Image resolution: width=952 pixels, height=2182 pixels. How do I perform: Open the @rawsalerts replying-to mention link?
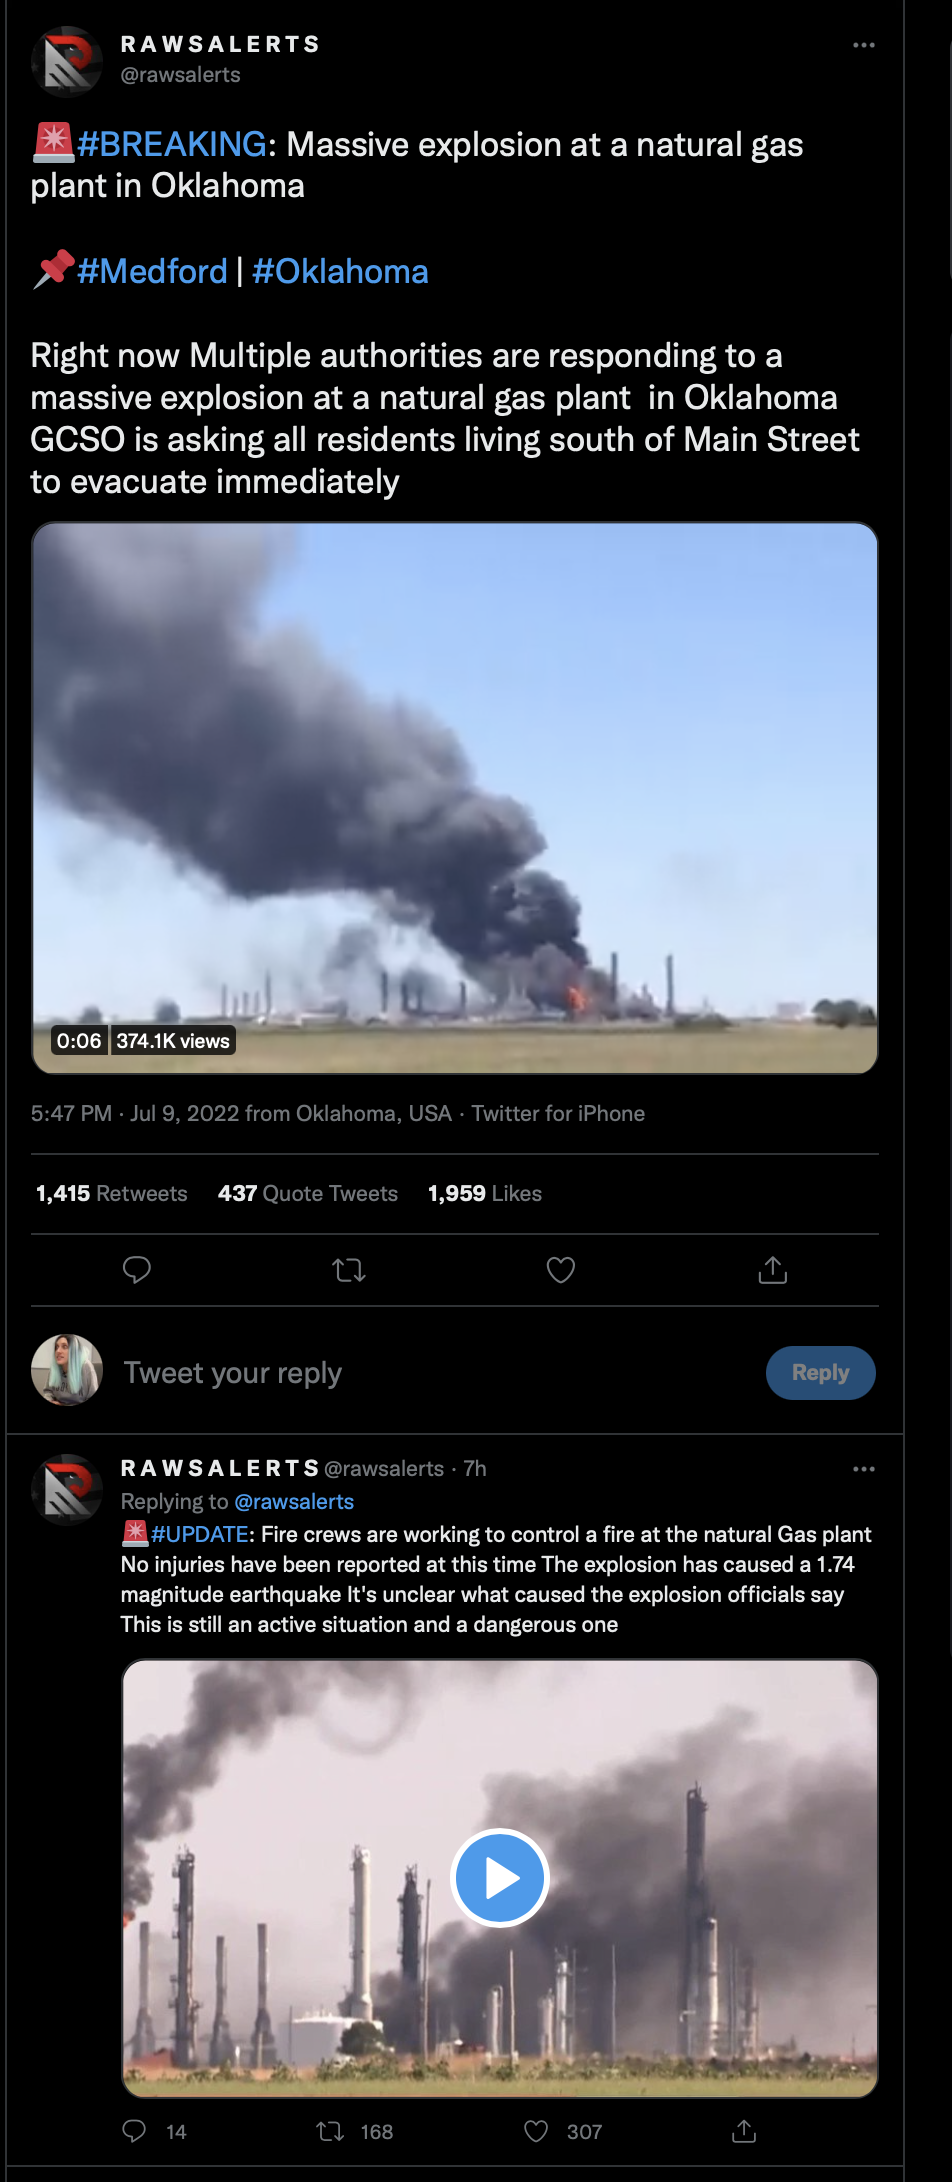point(294,1501)
